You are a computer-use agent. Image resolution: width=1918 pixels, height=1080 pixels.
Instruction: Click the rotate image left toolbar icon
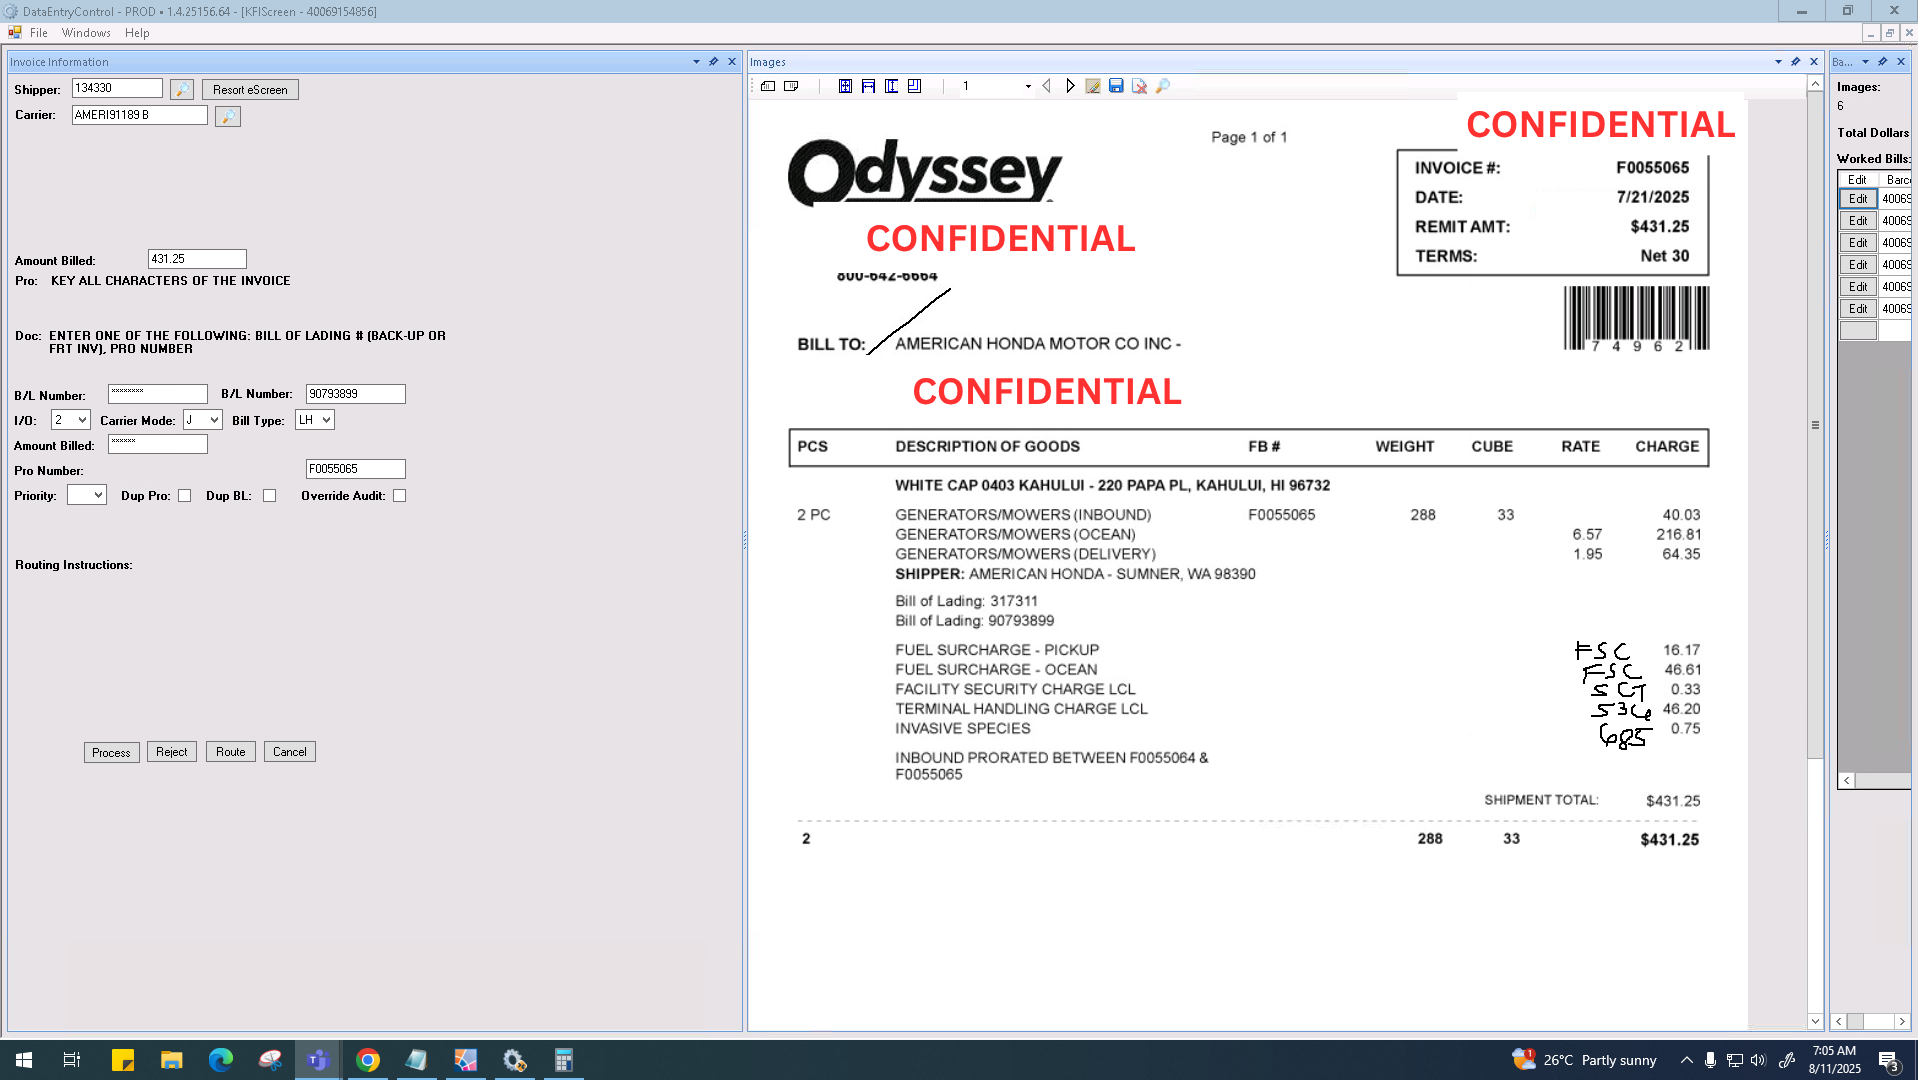click(768, 86)
